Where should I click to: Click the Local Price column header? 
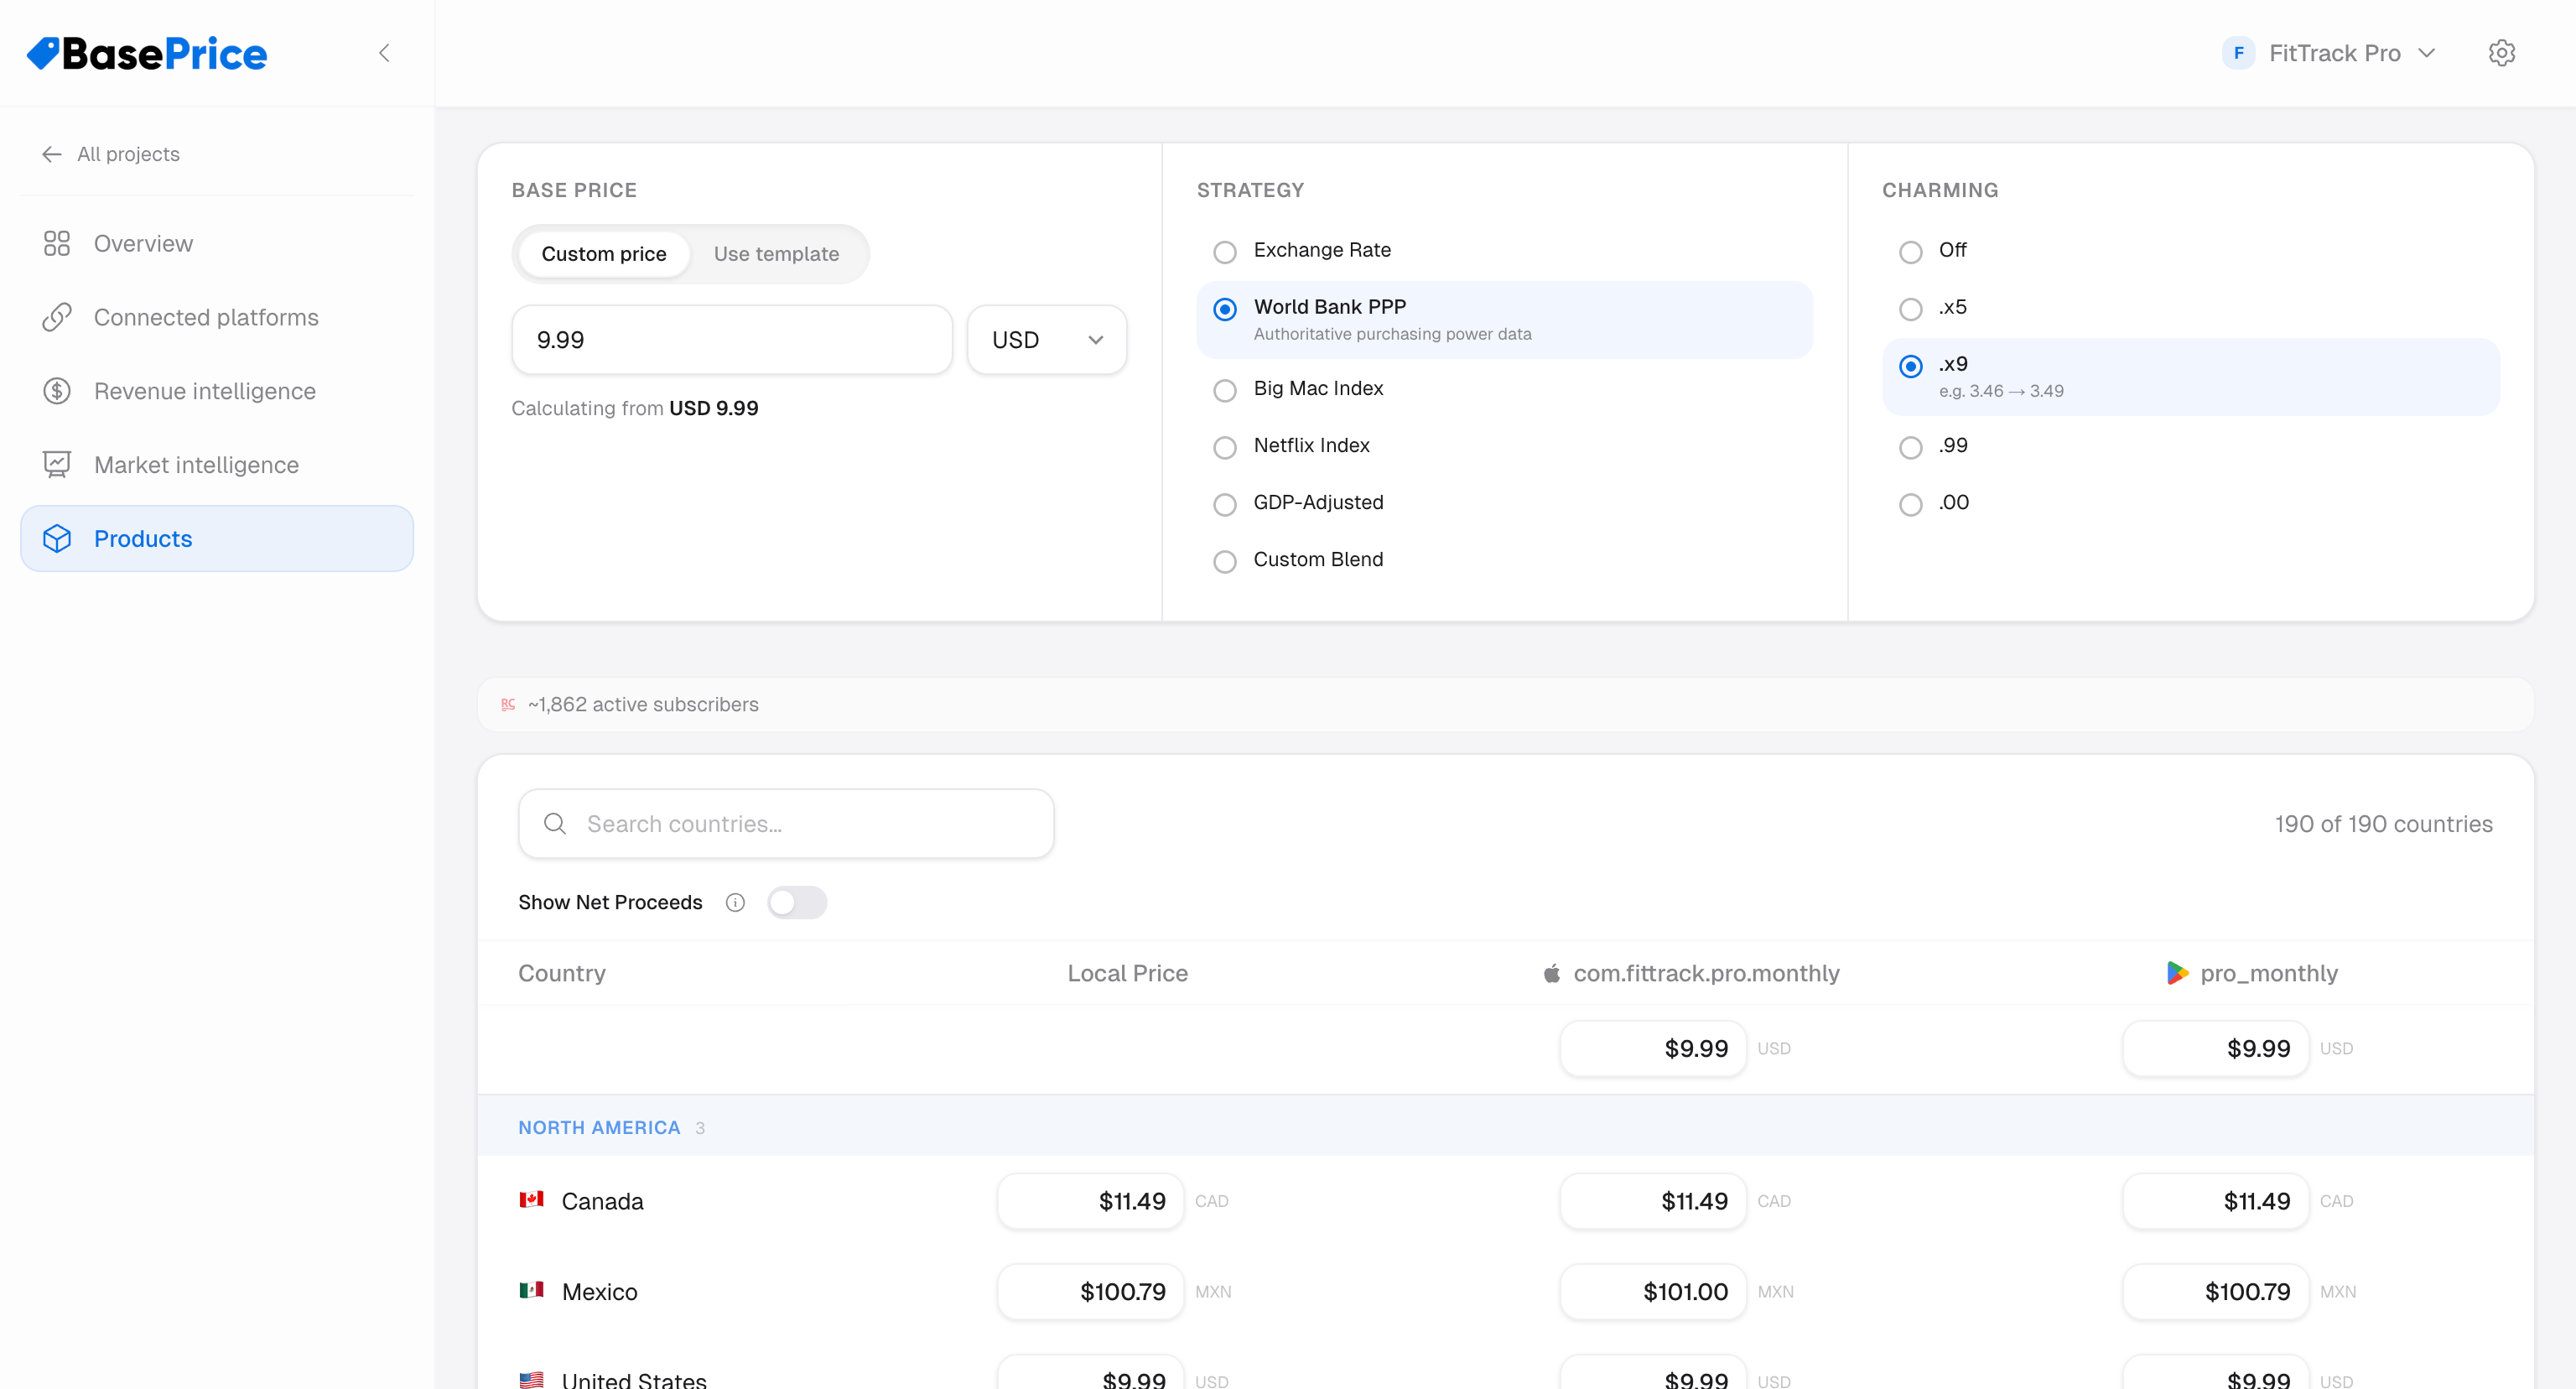(x=1127, y=973)
